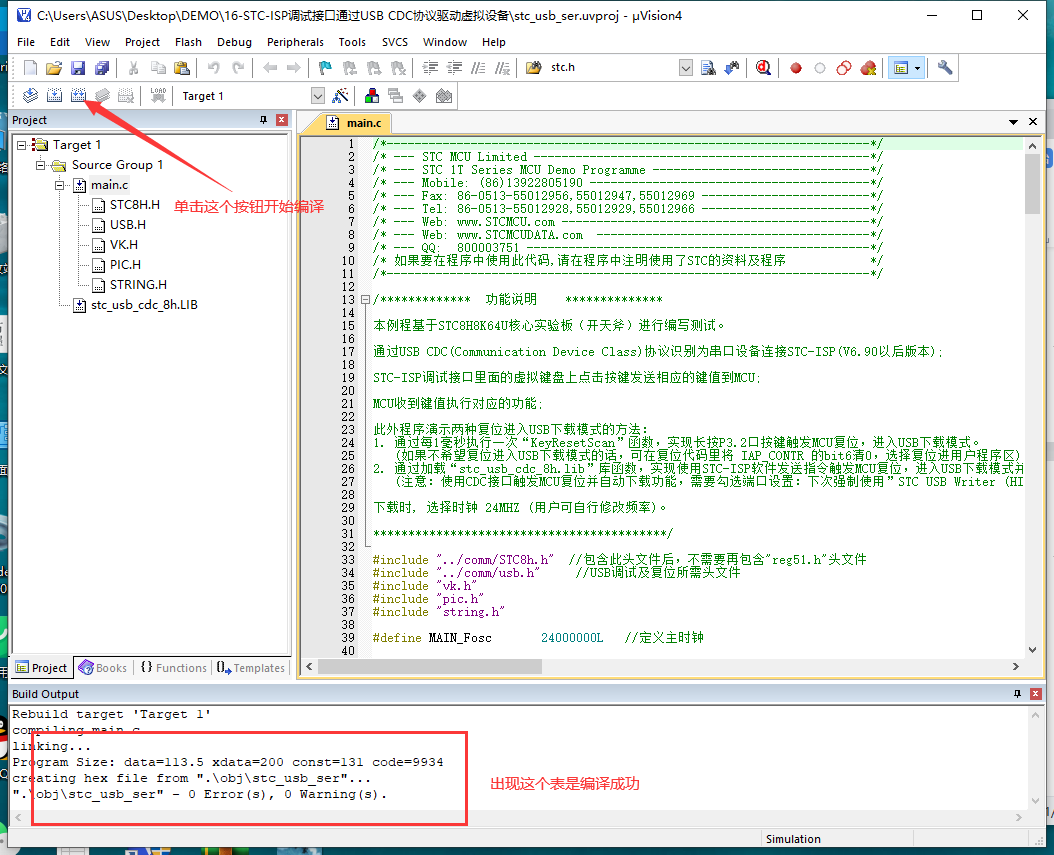Close the Build Output panel
This screenshot has width=1054, height=855.
coord(1035,694)
